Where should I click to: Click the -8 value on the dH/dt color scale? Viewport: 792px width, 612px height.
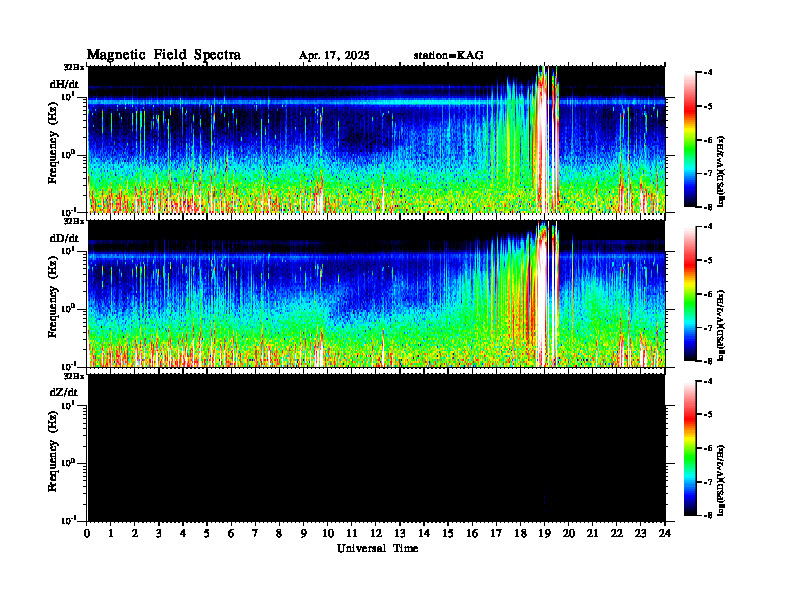tap(708, 207)
